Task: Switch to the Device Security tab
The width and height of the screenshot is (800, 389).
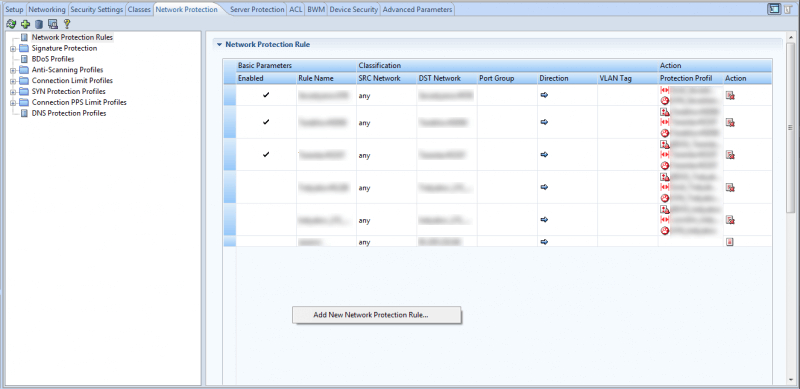Action: click(354, 10)
